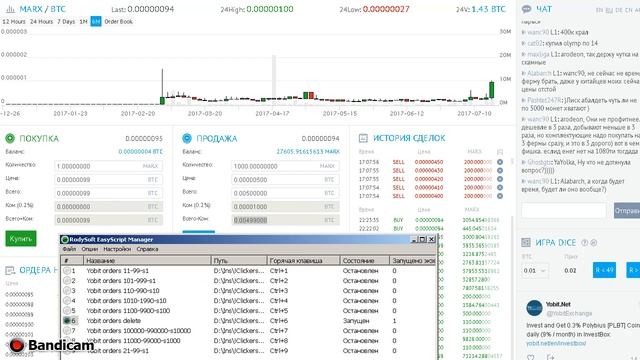Select the Yobit orders delete script row
The width and height of the screenshot is (640, 360).
(248, 321)
